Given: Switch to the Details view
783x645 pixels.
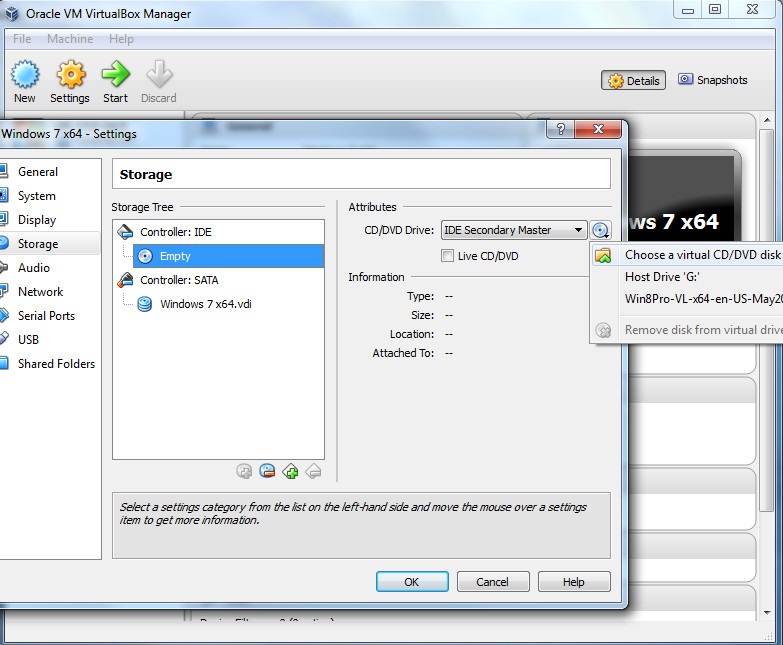Looking at the screenshot, I should (x=633, y=80).
